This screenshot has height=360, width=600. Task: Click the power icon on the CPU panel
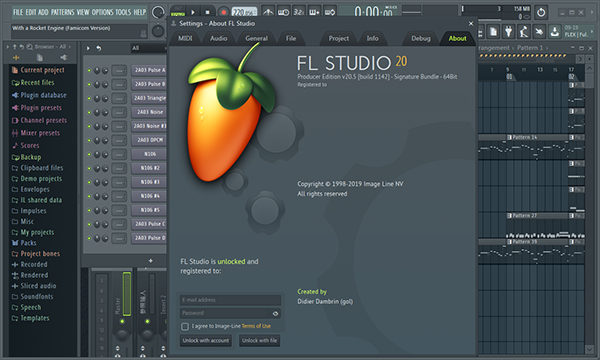541,12
